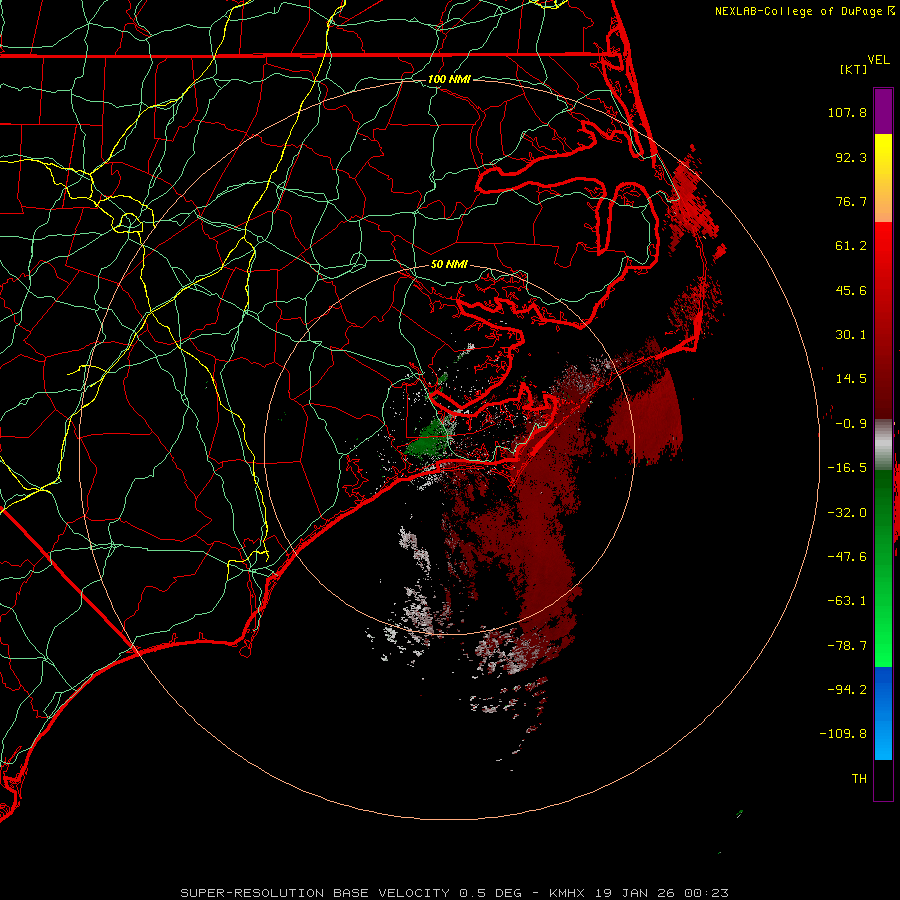Click the 107.8 scale value
900x900 pixels.
847,112
